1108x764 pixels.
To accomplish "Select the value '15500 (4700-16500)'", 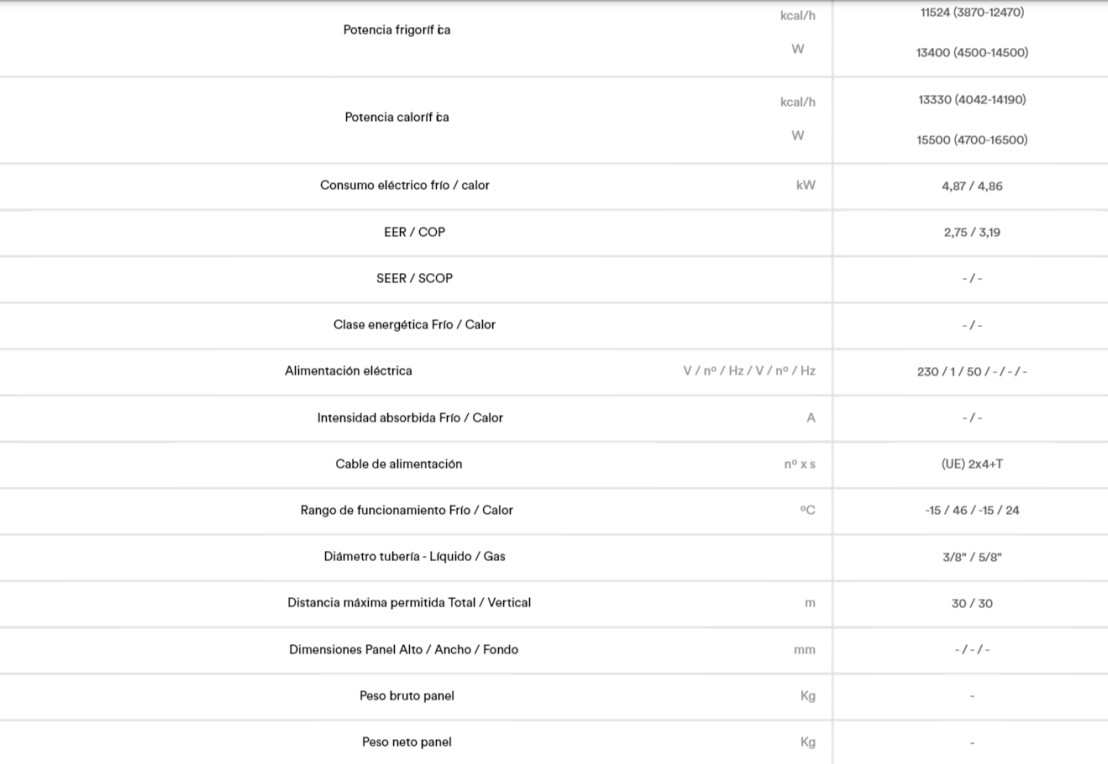I will (972, 140).
